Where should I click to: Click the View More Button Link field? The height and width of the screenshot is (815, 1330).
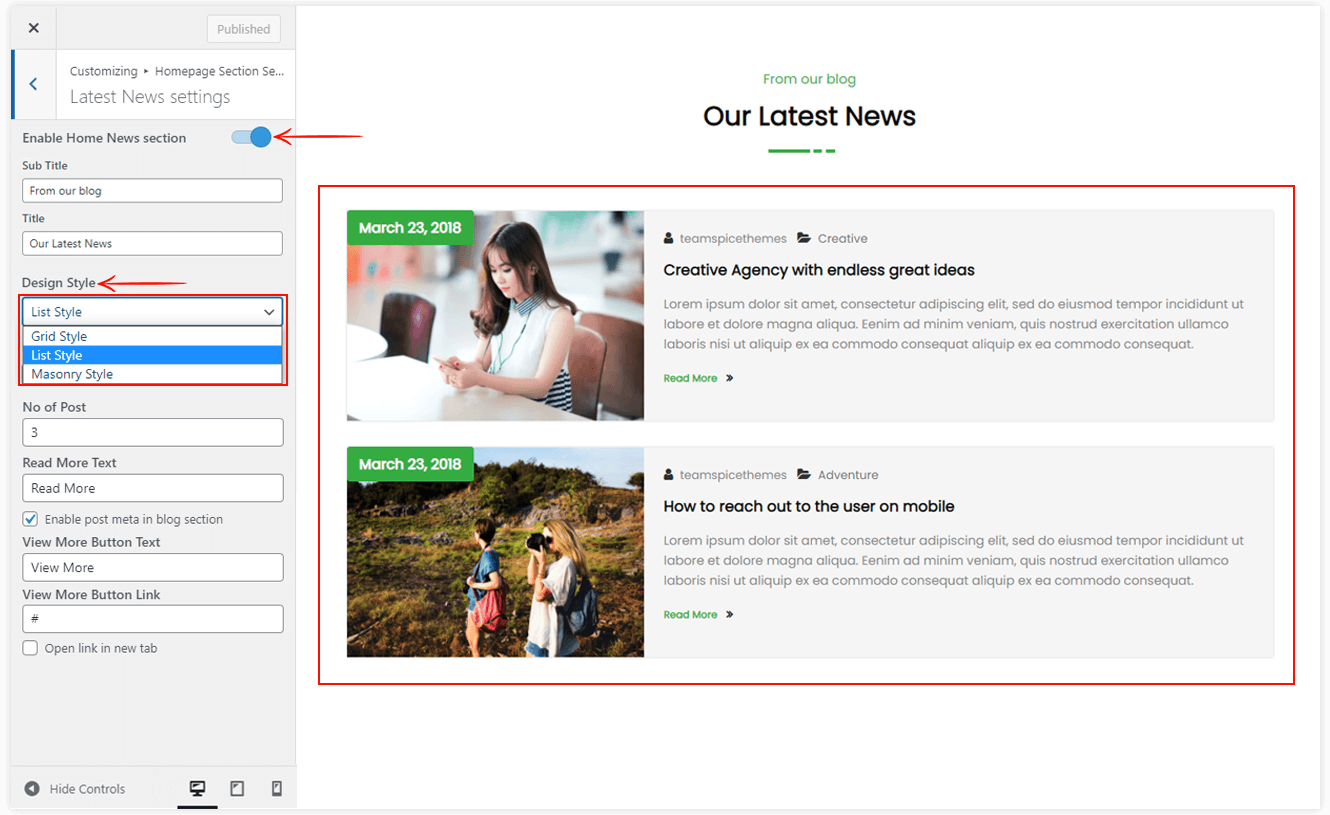click(x=153, y=619)
